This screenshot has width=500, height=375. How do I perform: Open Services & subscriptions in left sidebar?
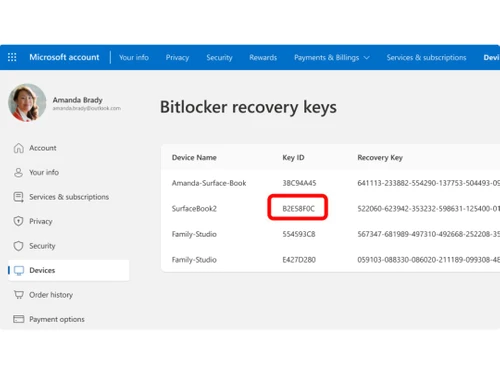tap(69, 197)
